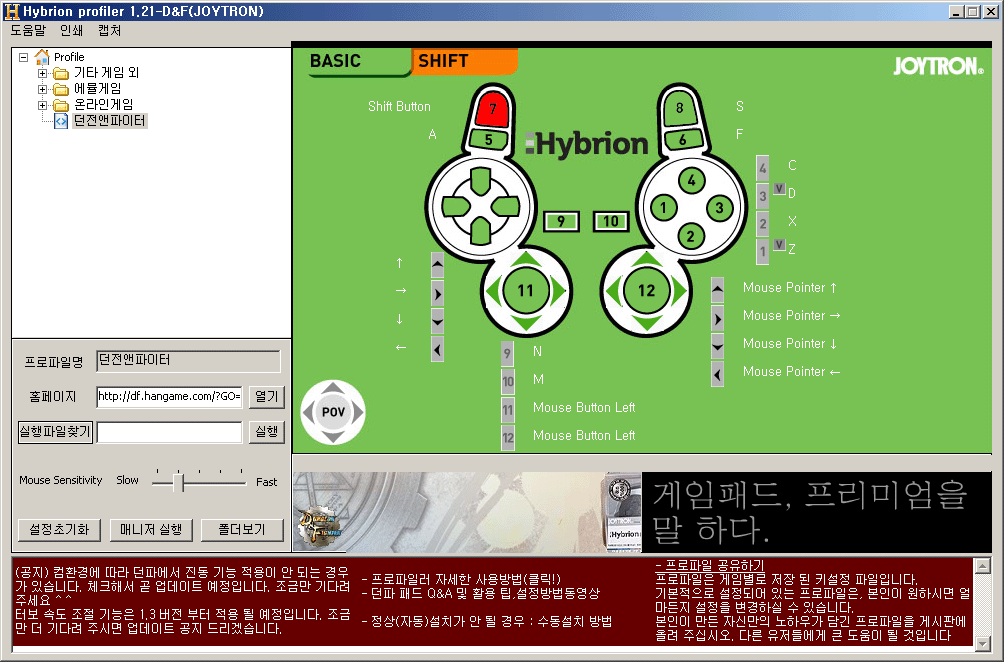Click Mouse Pointer right mapping slot
Viewport: 1004px width, 662px height.
point(717,318)
